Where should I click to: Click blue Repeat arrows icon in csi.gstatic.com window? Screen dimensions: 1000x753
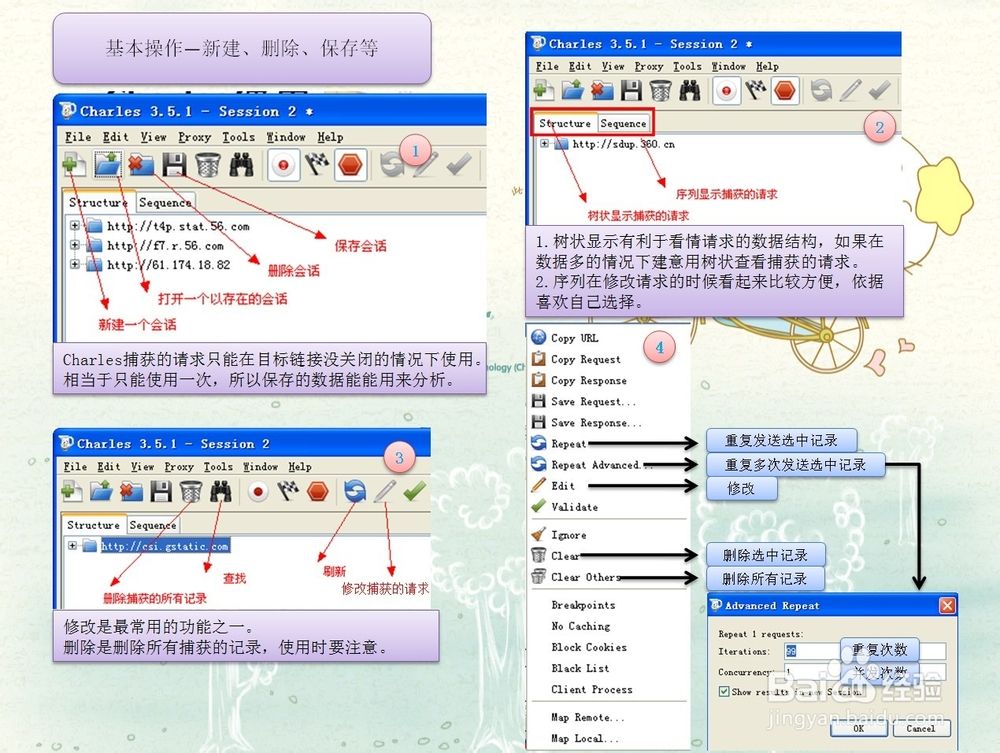tap(355, 492)
